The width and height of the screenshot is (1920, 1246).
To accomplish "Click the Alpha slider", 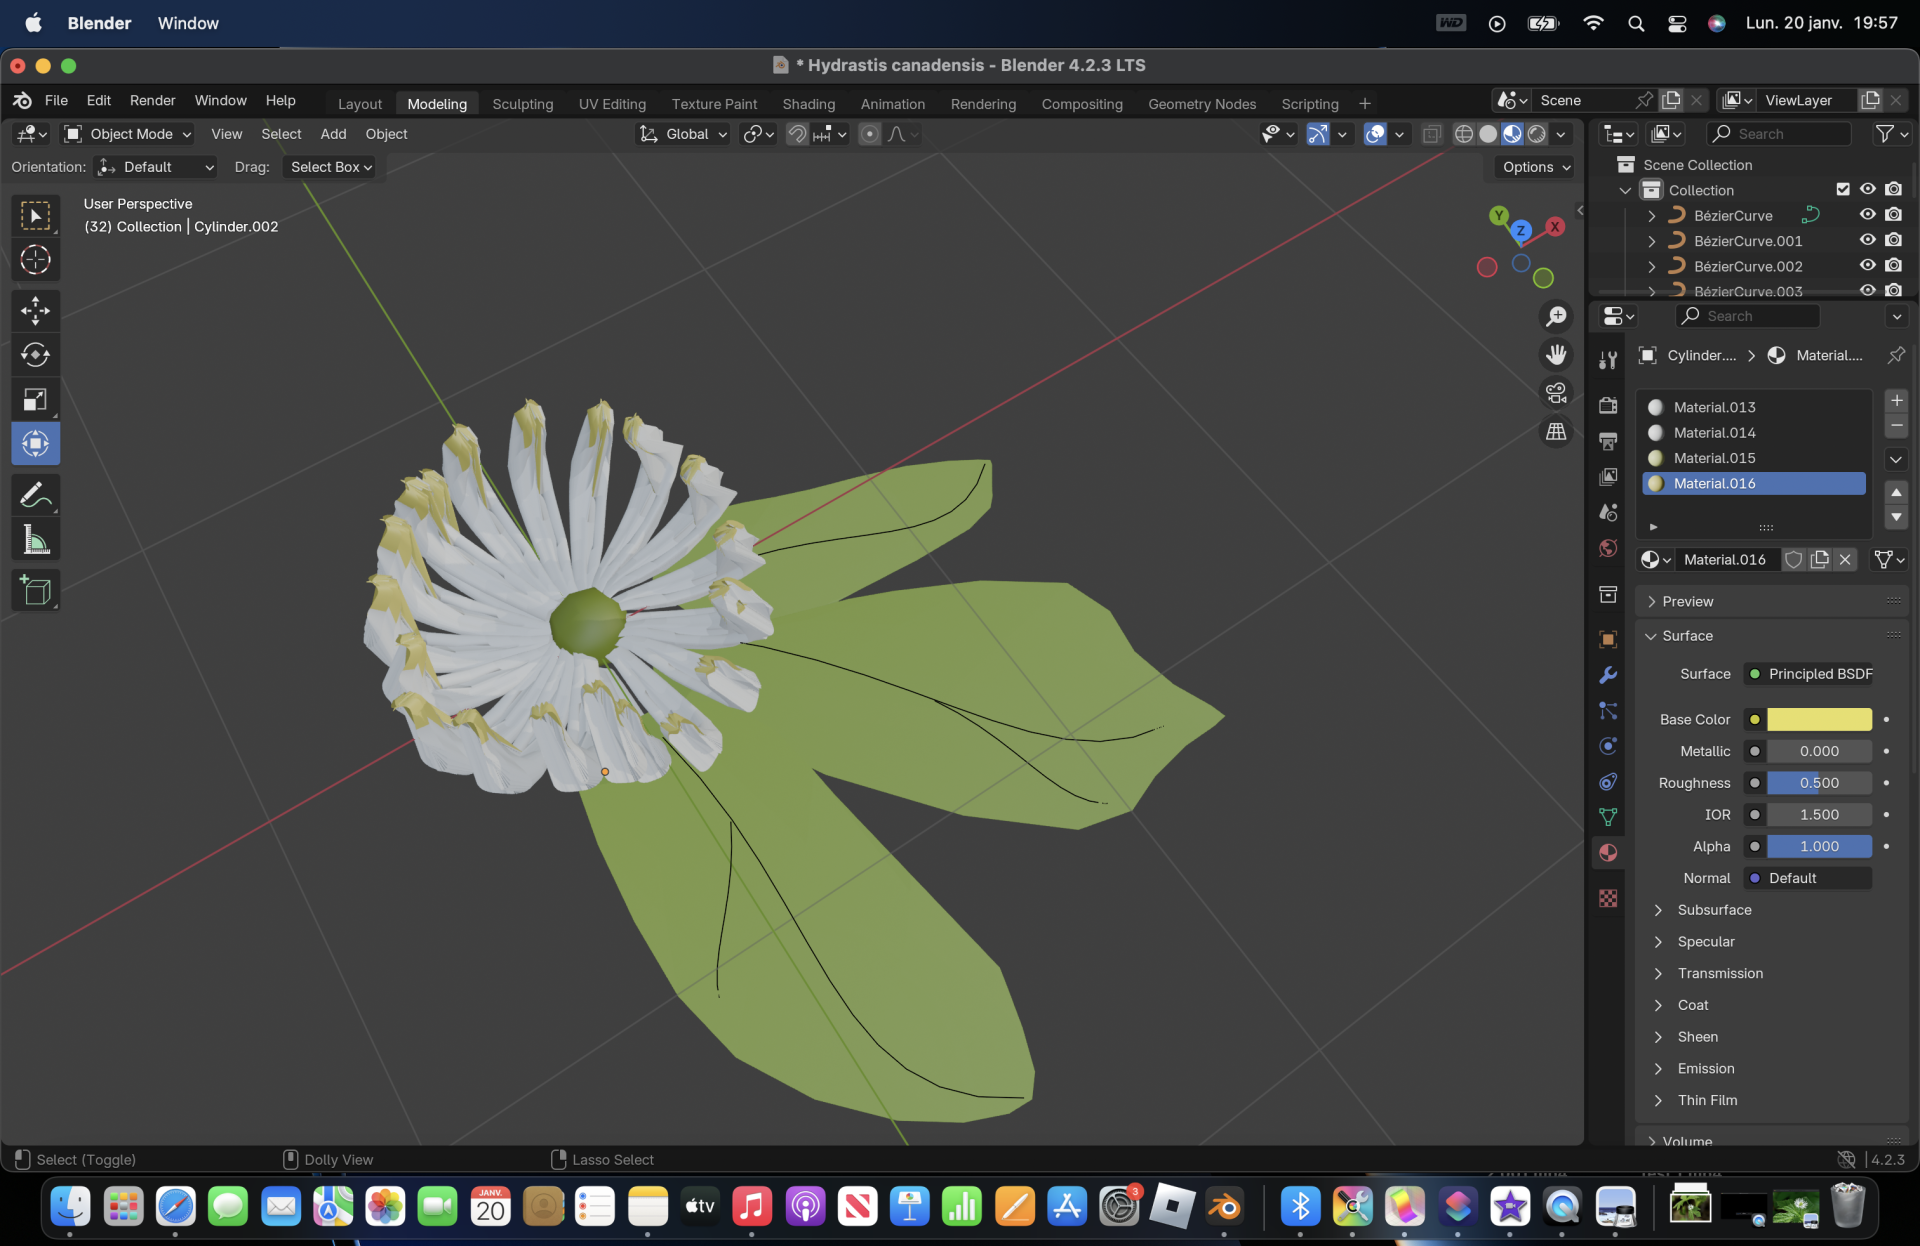I will coord(1819,846).
